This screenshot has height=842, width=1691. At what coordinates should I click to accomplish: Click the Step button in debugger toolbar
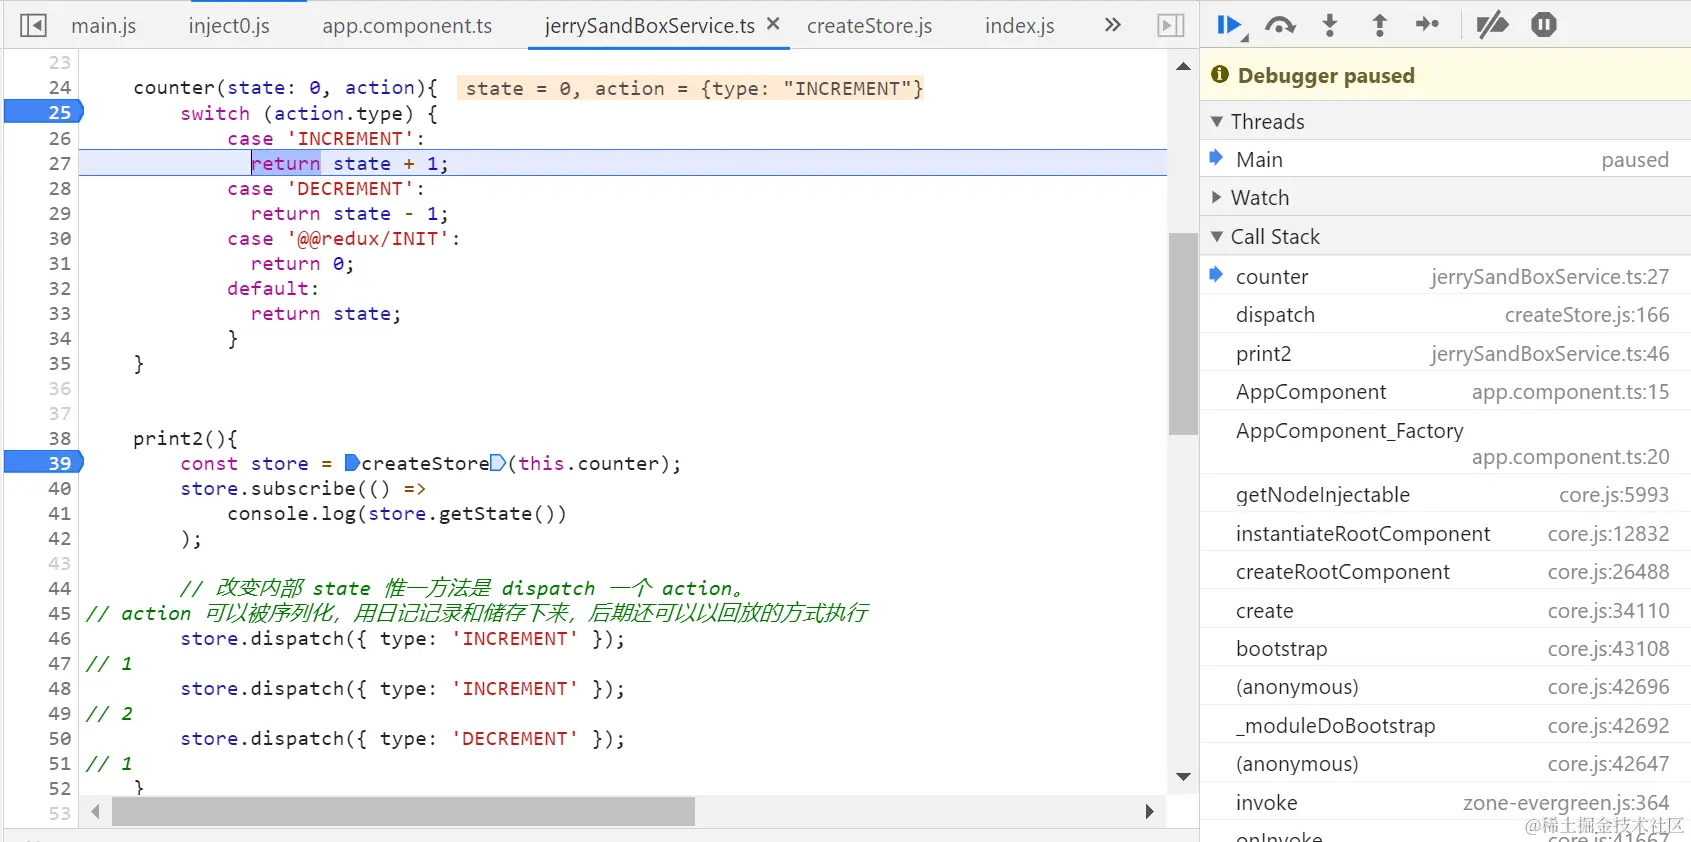pos(1428,25)
